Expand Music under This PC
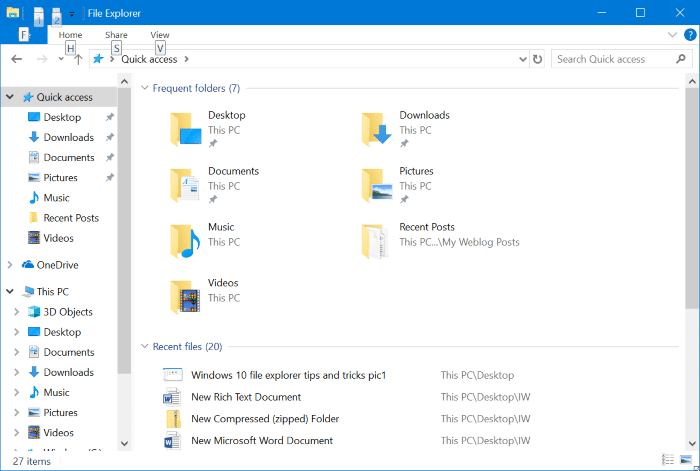The image size is (700, 471). 17,392
